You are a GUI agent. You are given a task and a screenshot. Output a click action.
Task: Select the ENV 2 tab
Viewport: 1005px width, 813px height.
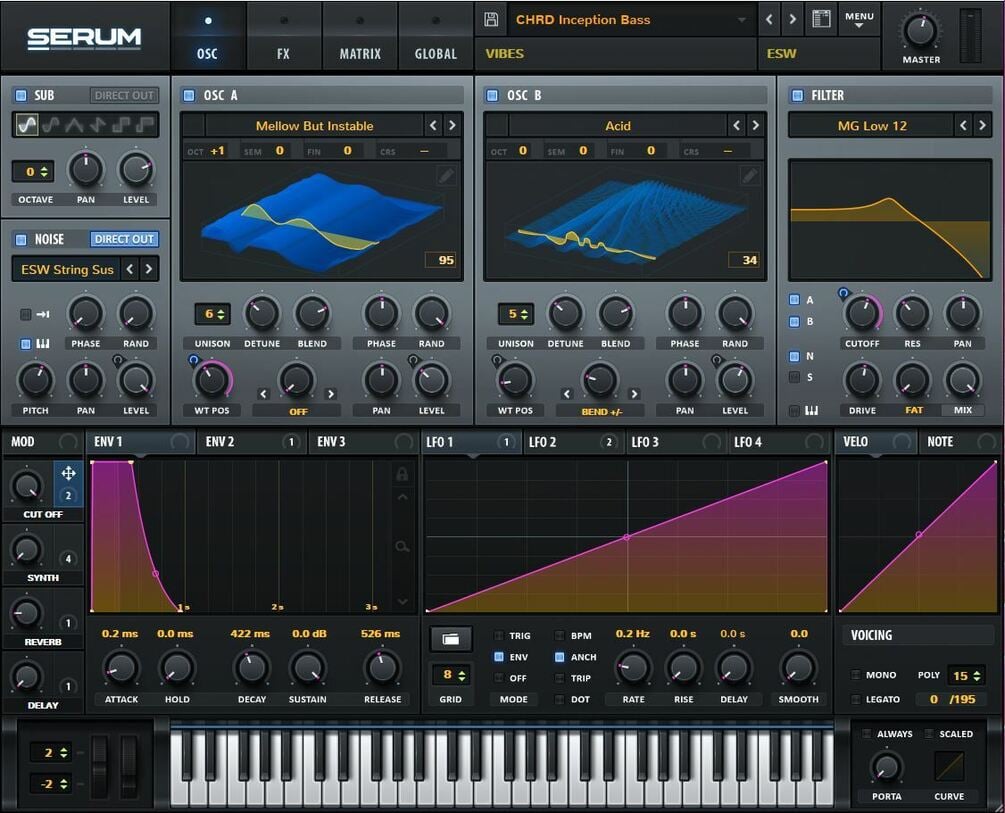click(251, 442)
